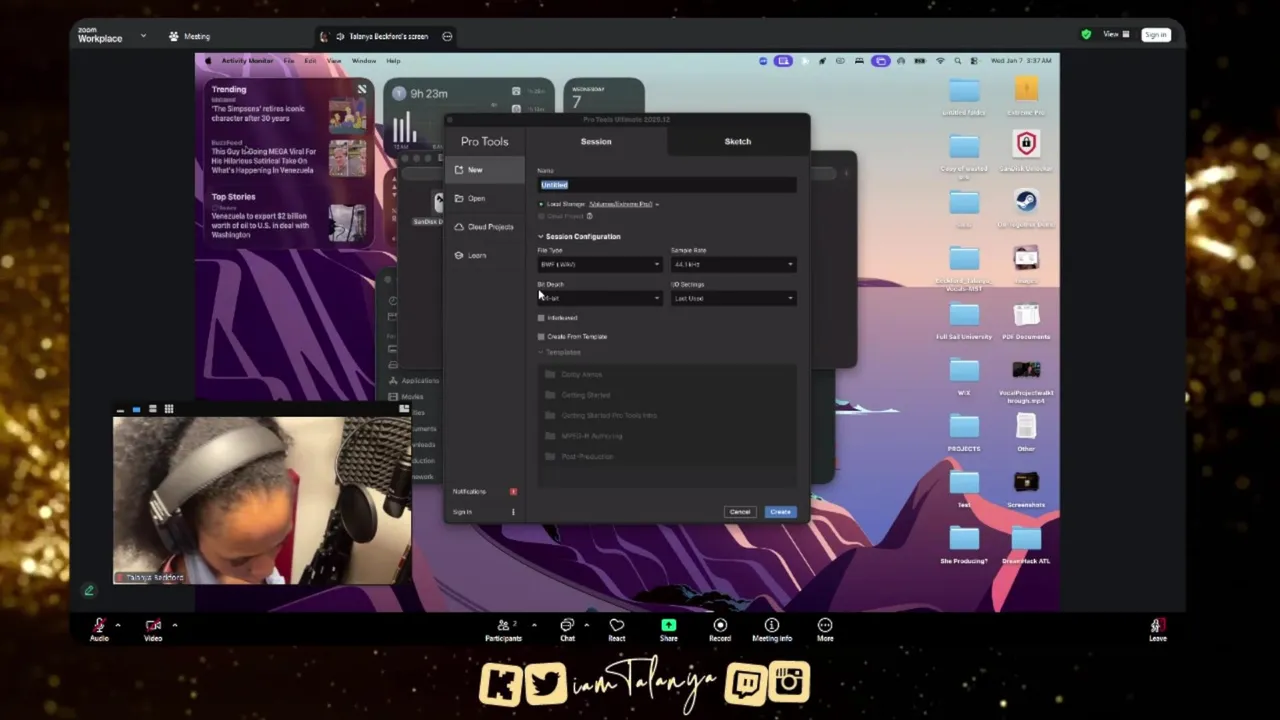Click the green encryption shield icon

(1086, 35)
